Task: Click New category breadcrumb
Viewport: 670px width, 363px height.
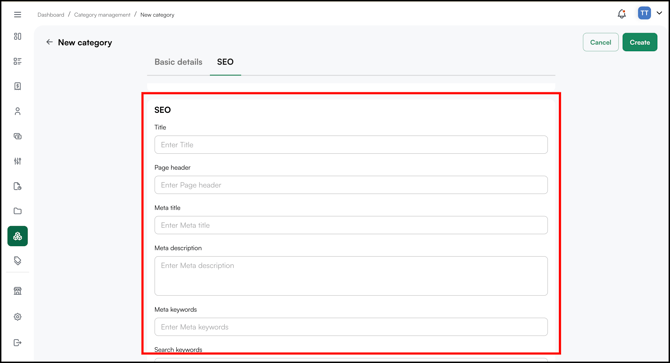Action: click(x=157, y=15)
